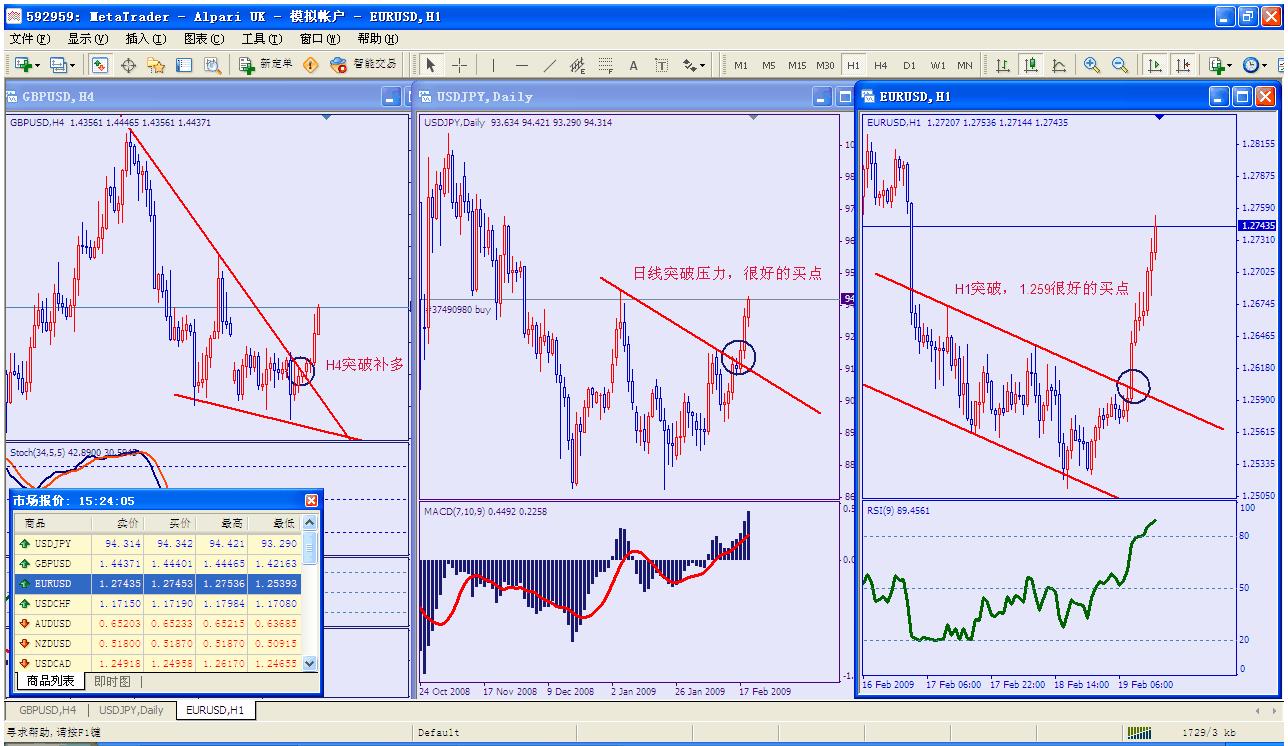Select the cursor arrow tool

(x=431, y=65)
